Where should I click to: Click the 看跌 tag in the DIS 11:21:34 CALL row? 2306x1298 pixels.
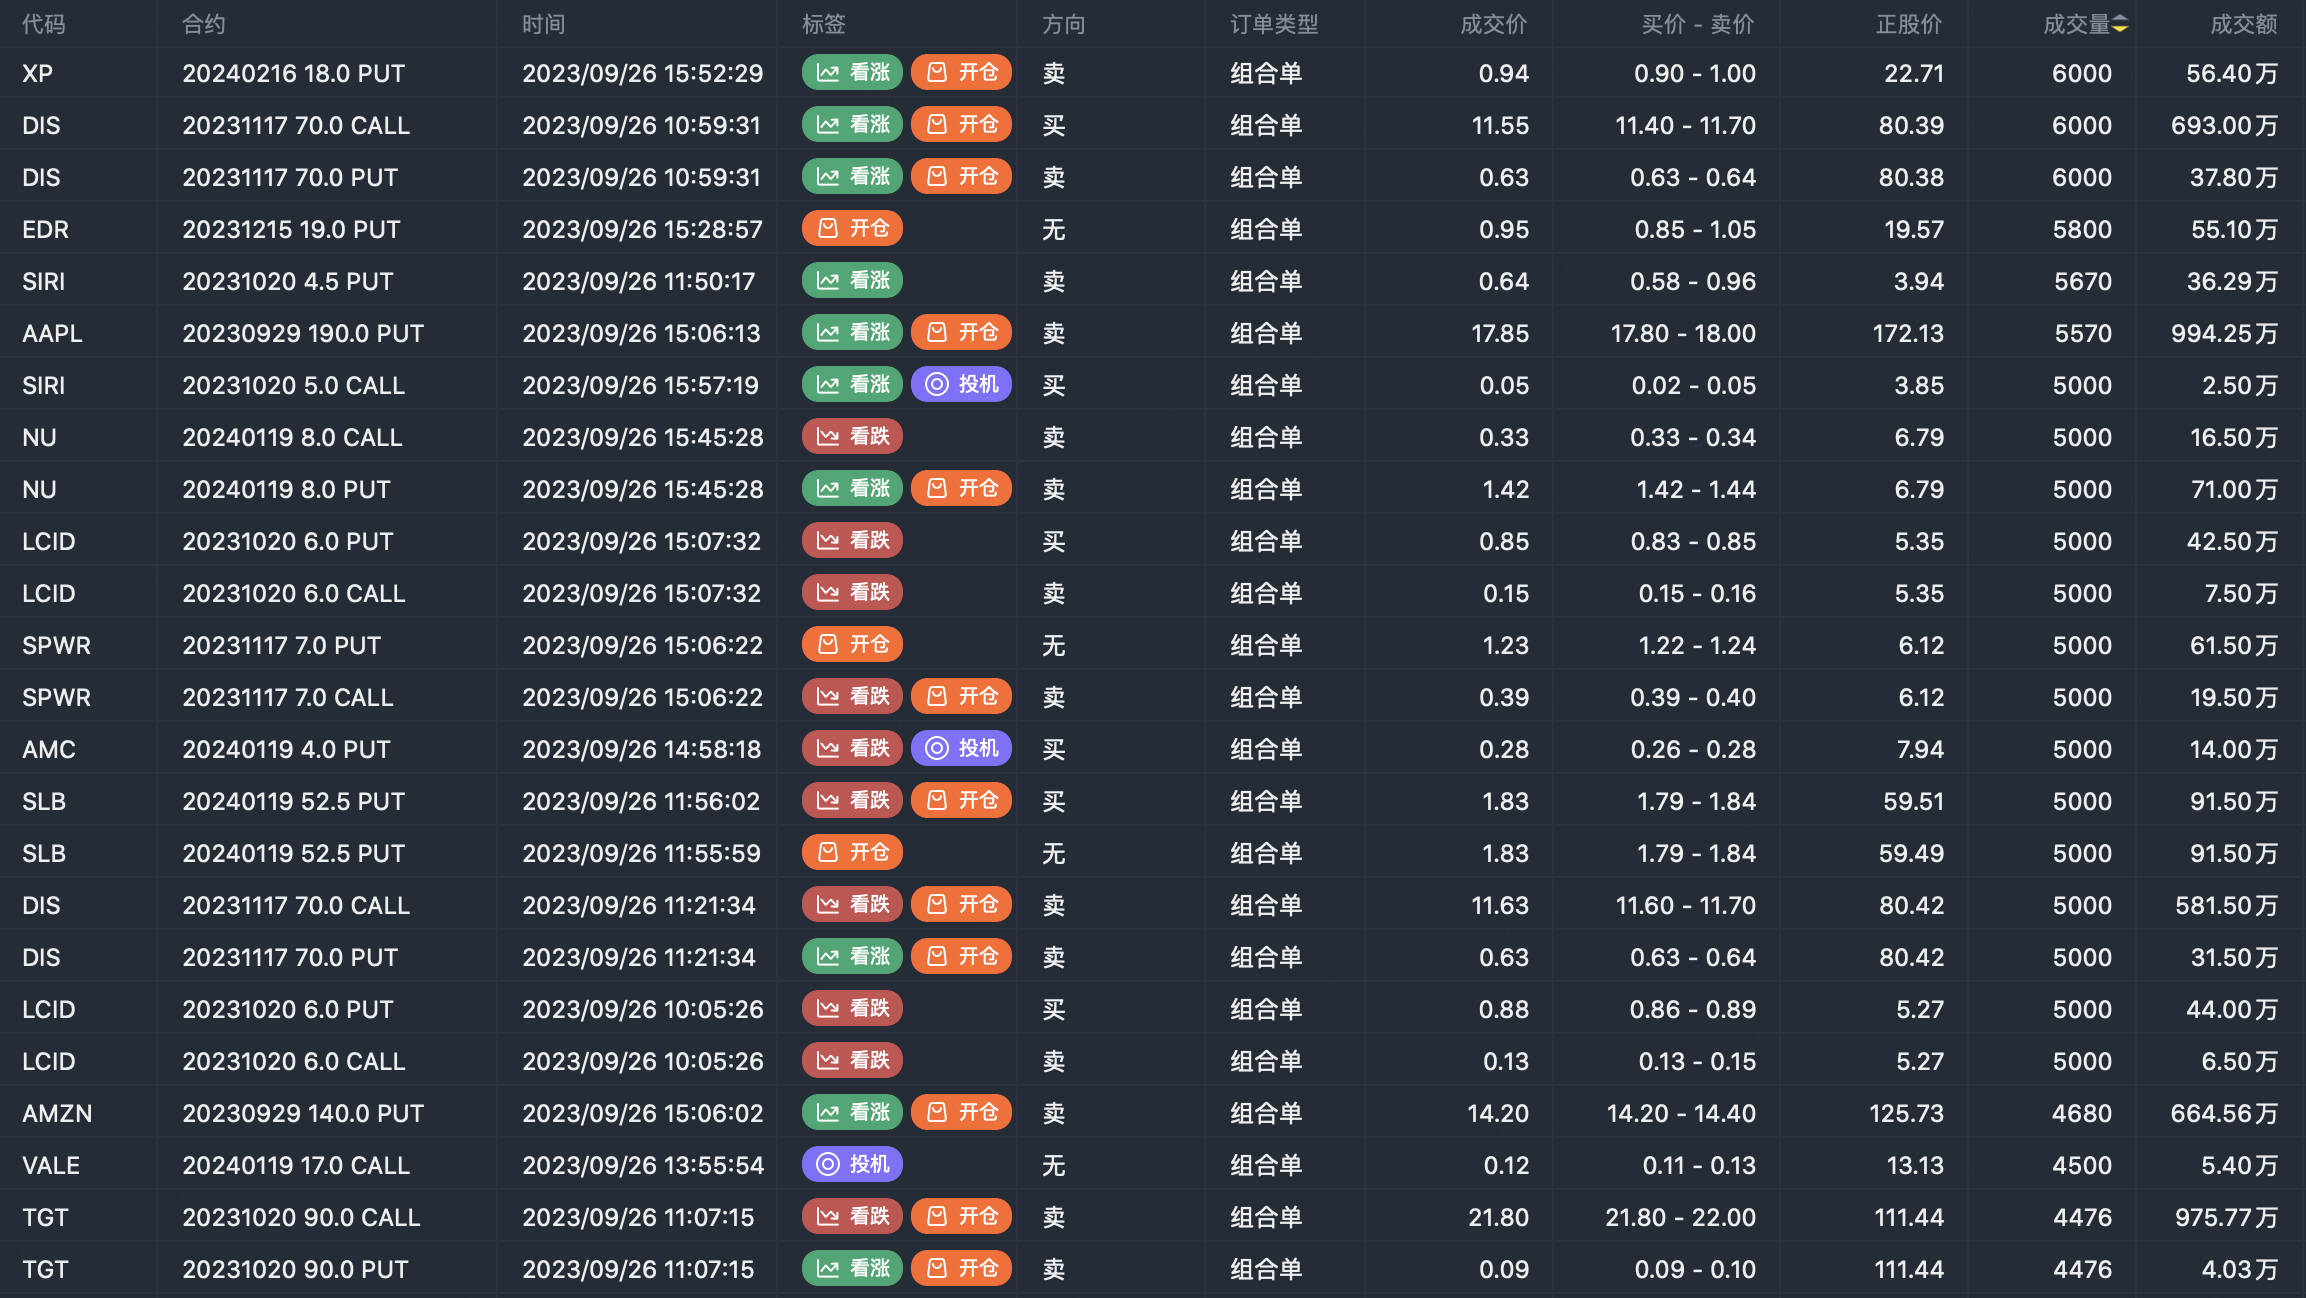pos(852,904)
